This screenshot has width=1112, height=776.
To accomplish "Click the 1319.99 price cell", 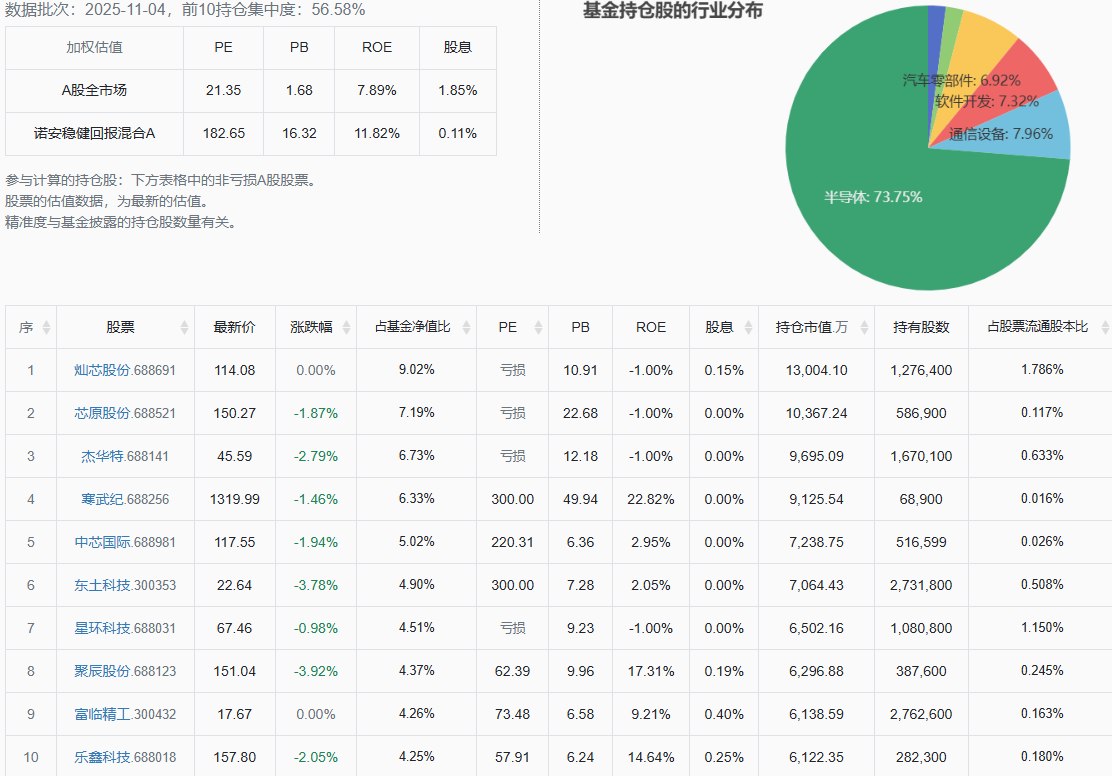I will point(235,499).
